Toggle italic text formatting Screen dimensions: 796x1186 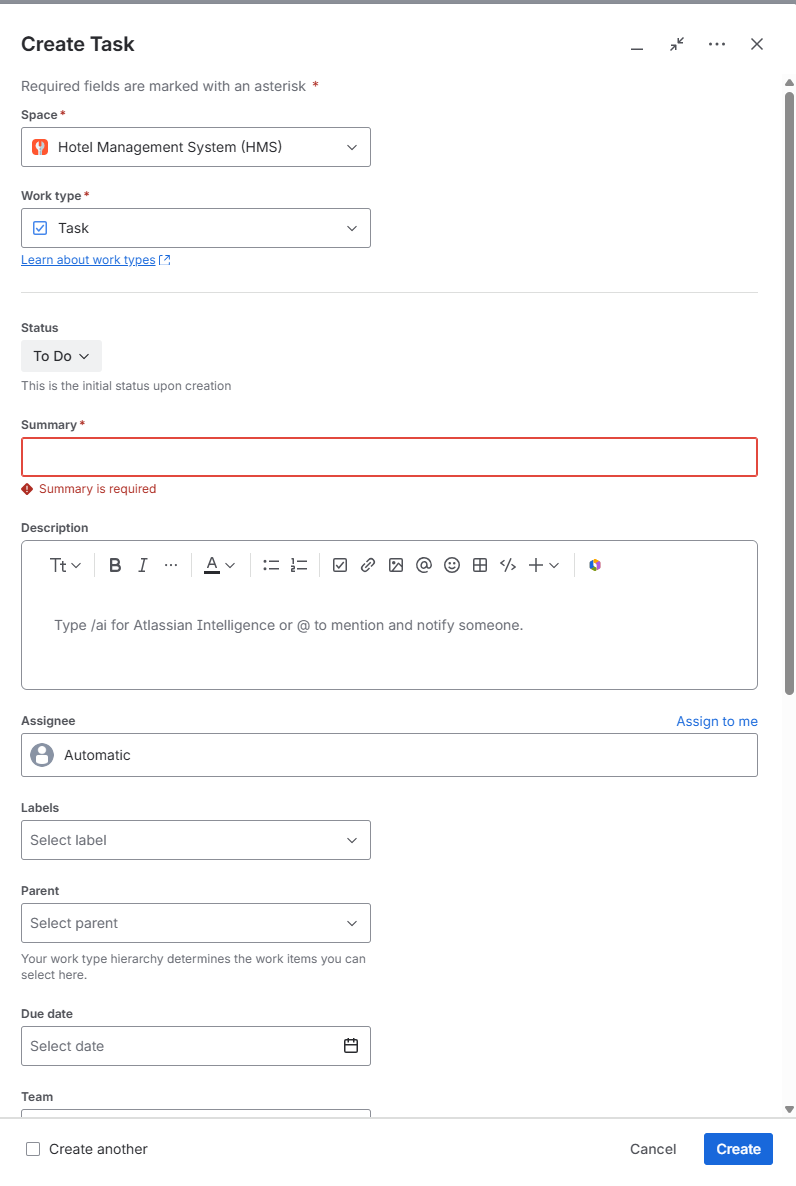coord(142,565)
